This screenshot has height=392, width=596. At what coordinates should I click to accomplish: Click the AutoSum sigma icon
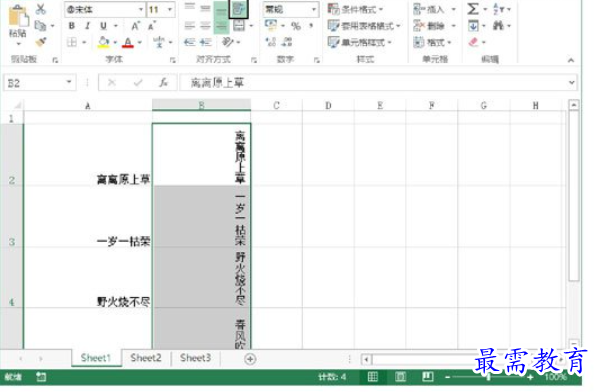click(473, 9)
